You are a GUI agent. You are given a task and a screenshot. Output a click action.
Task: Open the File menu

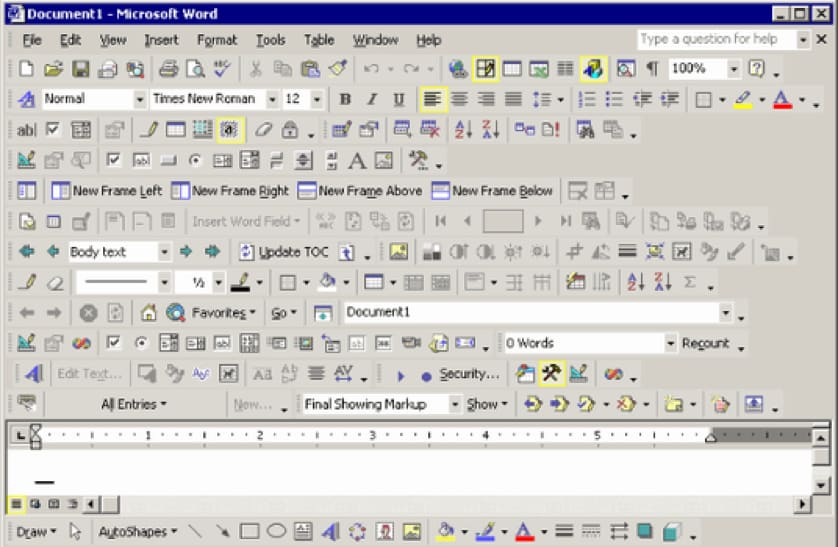[x=32, y=40]
